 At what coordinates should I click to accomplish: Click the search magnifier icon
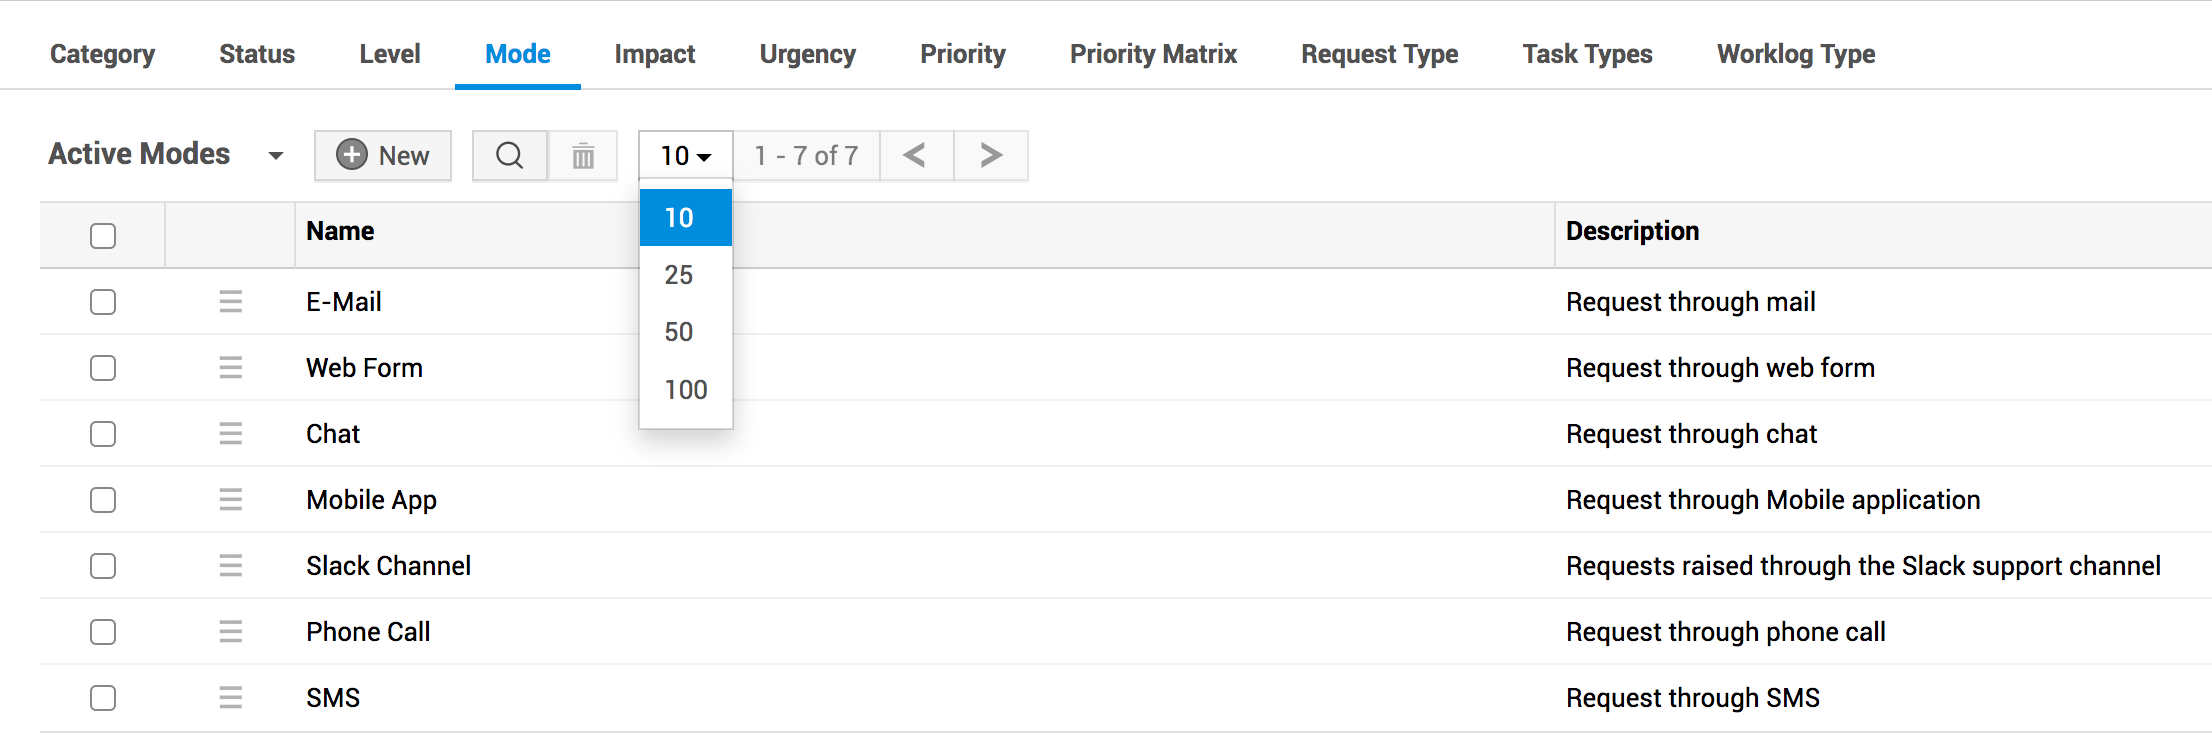pos(509,156)
